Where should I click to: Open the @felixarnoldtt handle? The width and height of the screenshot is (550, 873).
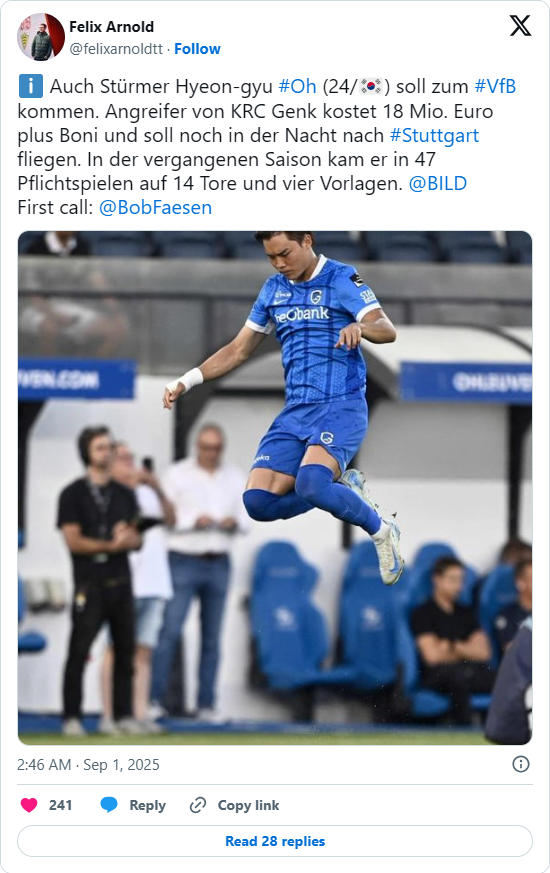tap(116, 49)
